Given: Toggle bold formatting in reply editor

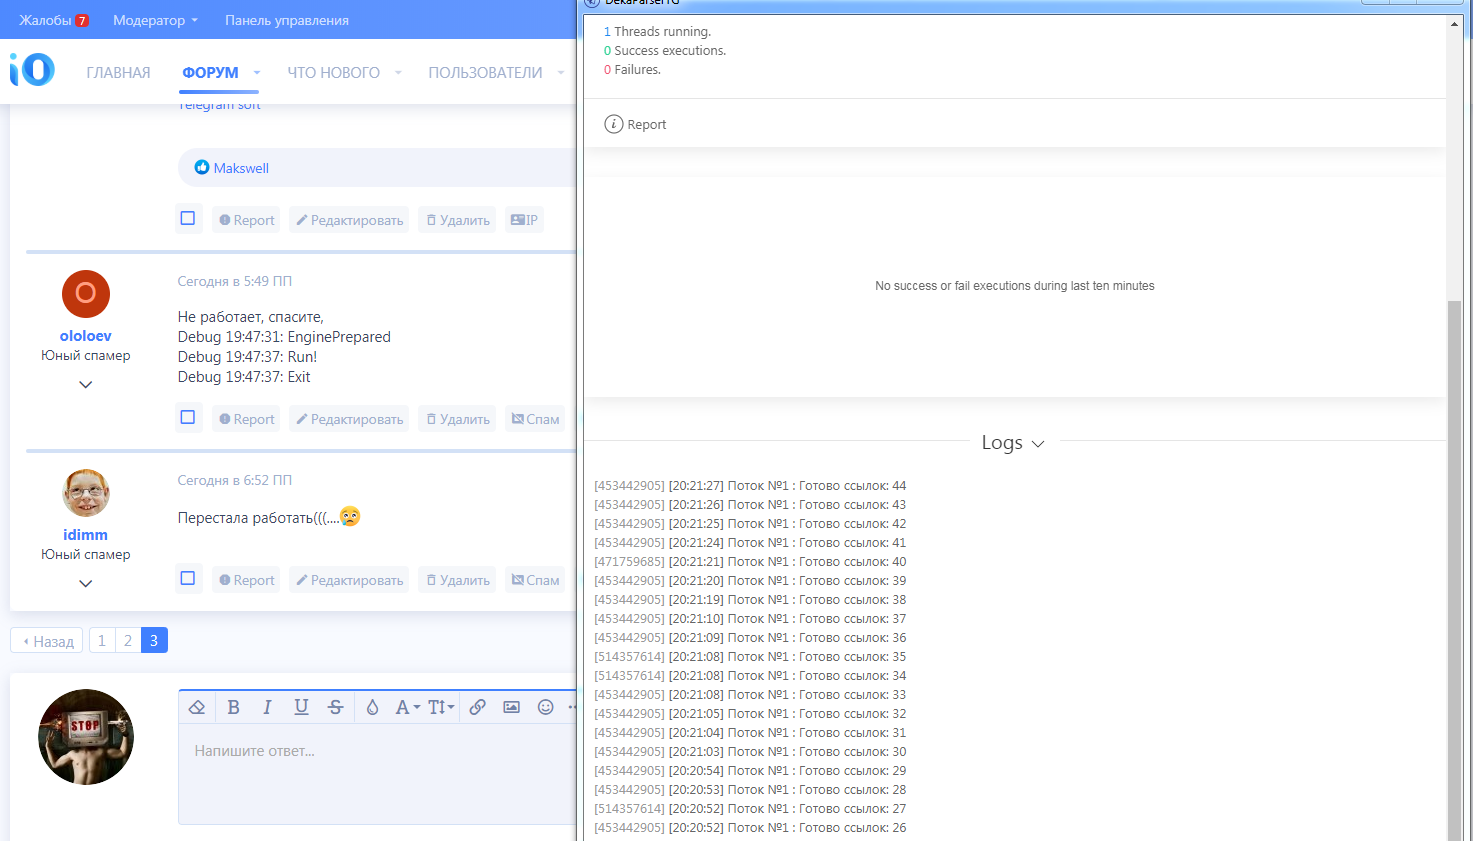Looking at the screenshot, I should (233, 707).
